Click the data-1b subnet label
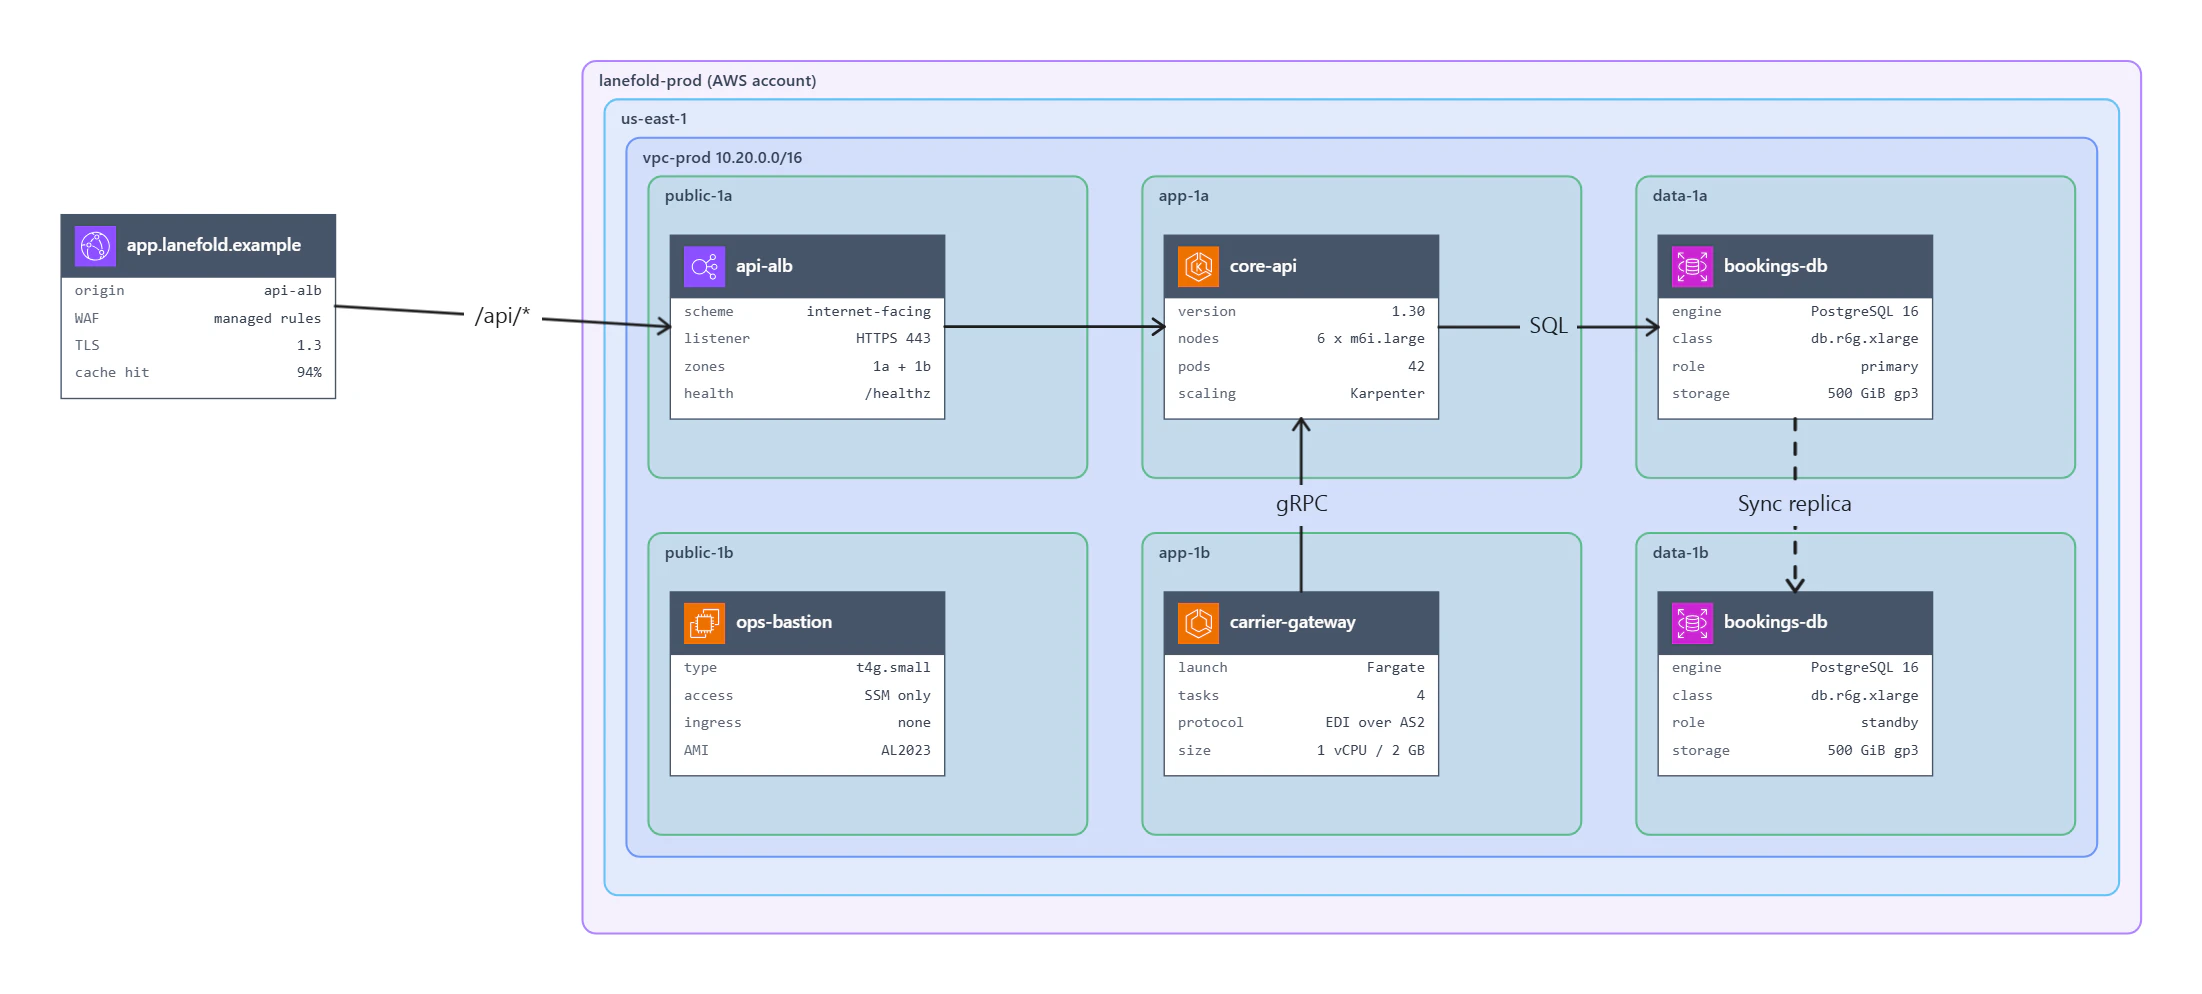 [1680, 553]
